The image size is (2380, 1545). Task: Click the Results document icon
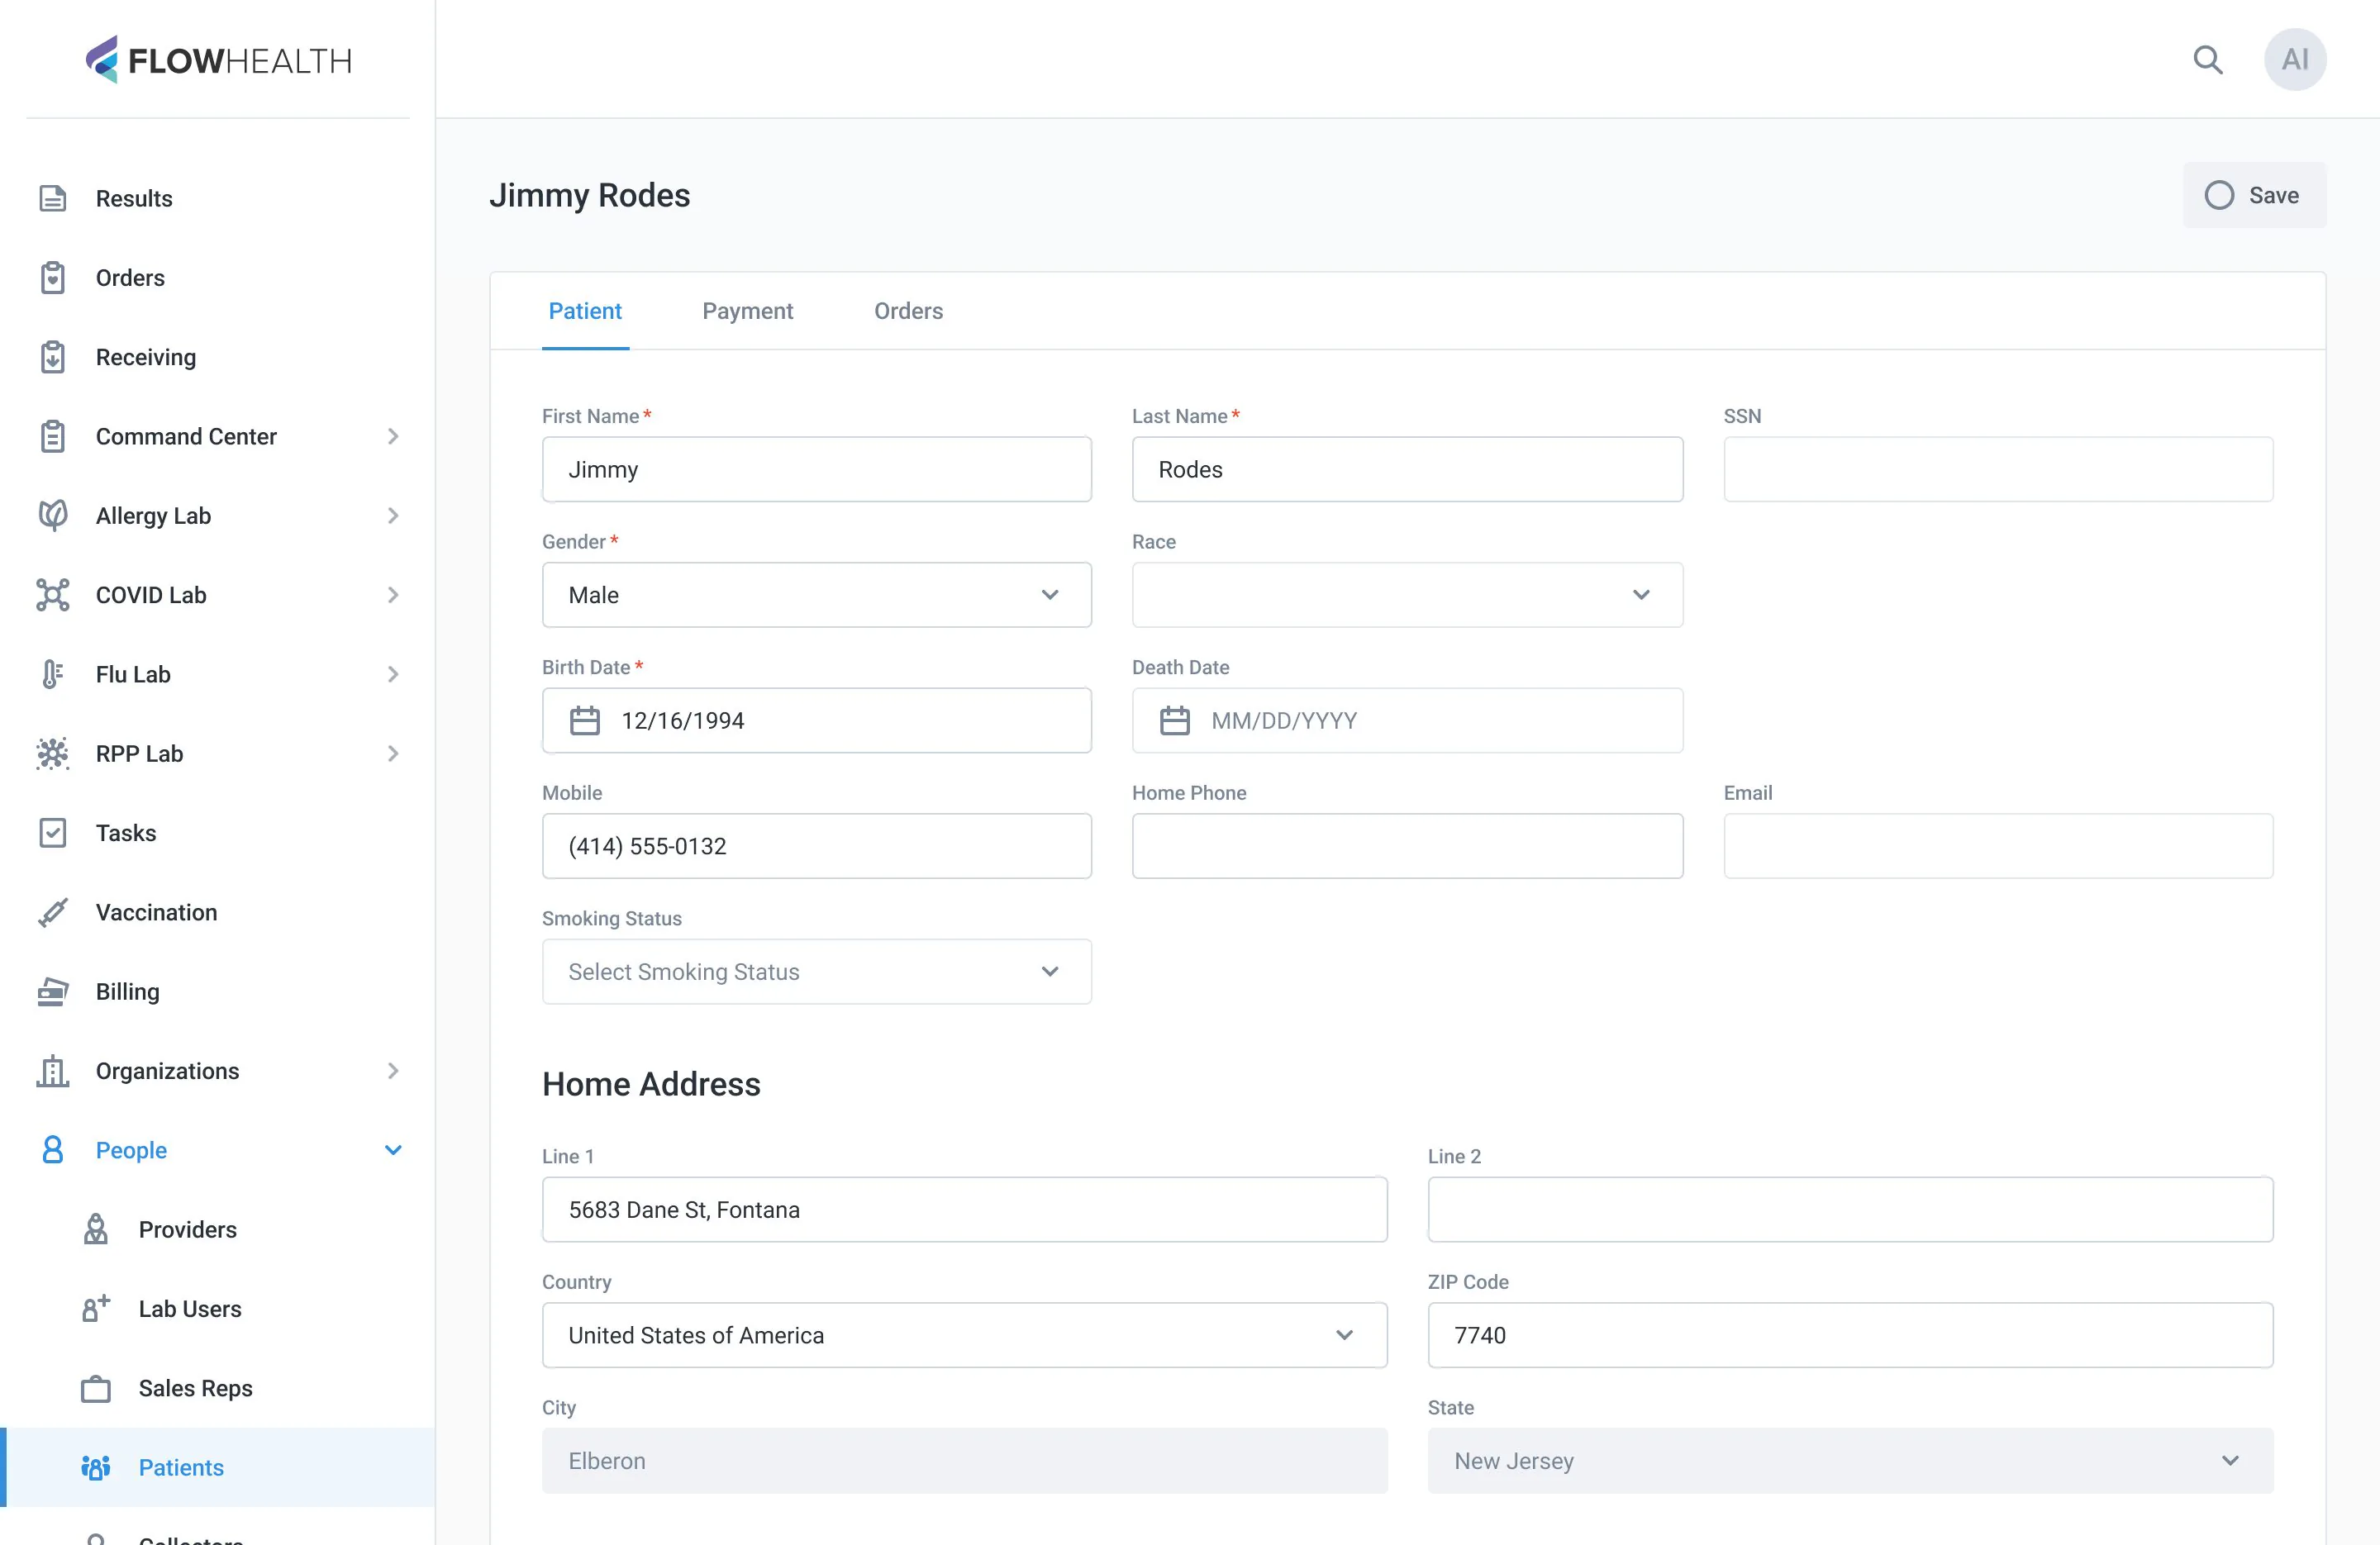53,198
